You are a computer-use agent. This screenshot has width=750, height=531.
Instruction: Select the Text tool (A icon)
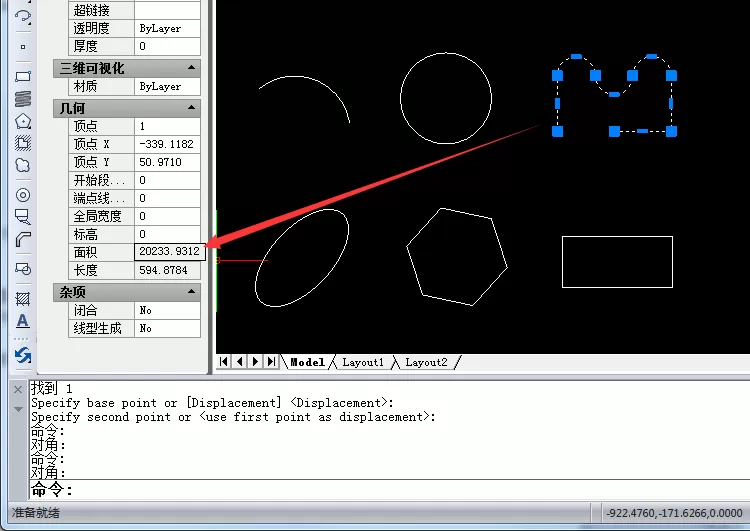click(x=23, y=321)
